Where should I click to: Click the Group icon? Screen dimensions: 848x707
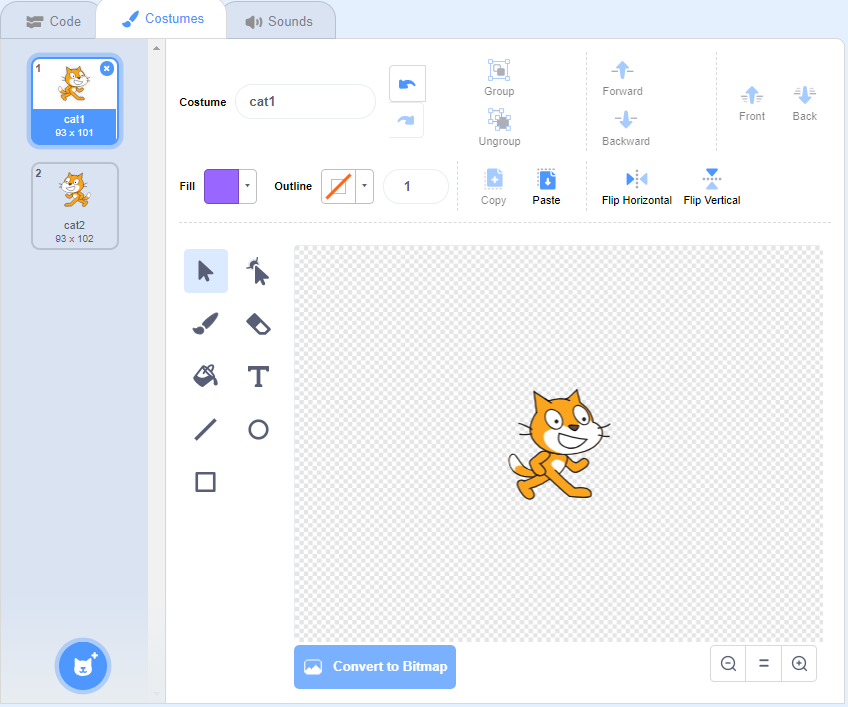coord(499,70)
